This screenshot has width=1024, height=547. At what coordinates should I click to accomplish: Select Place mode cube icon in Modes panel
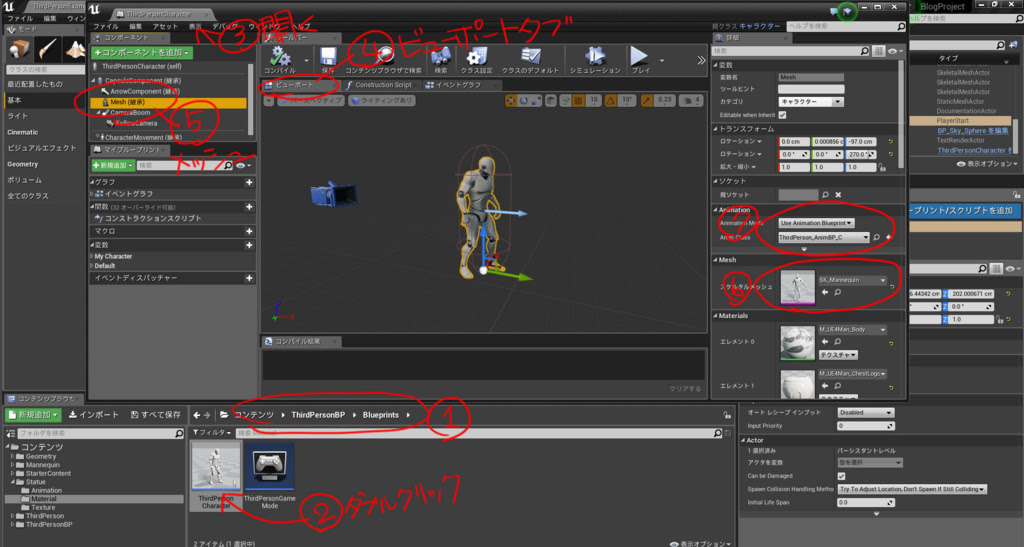tap(19, 48)
